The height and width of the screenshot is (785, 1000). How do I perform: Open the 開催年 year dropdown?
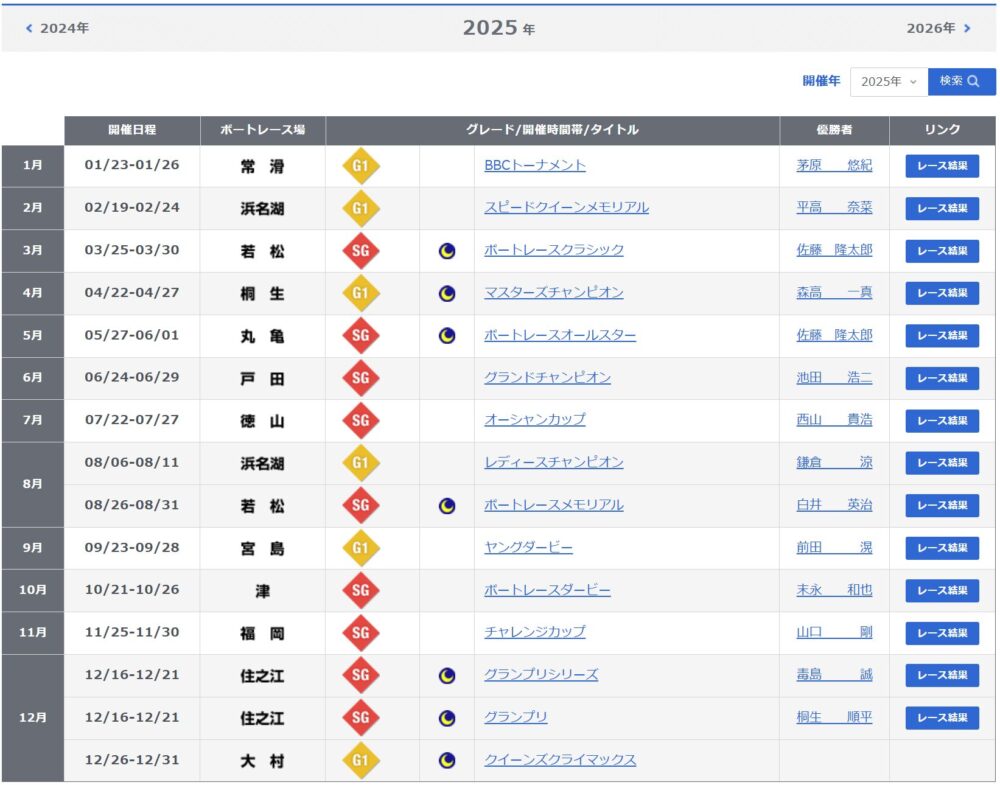888,82
